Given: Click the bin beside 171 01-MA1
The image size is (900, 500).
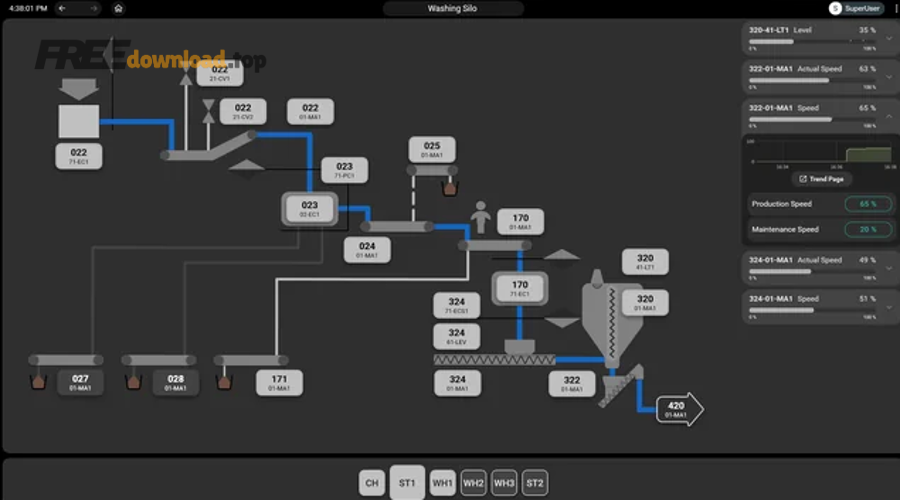Looking at the screenshot, I should 224,381.
